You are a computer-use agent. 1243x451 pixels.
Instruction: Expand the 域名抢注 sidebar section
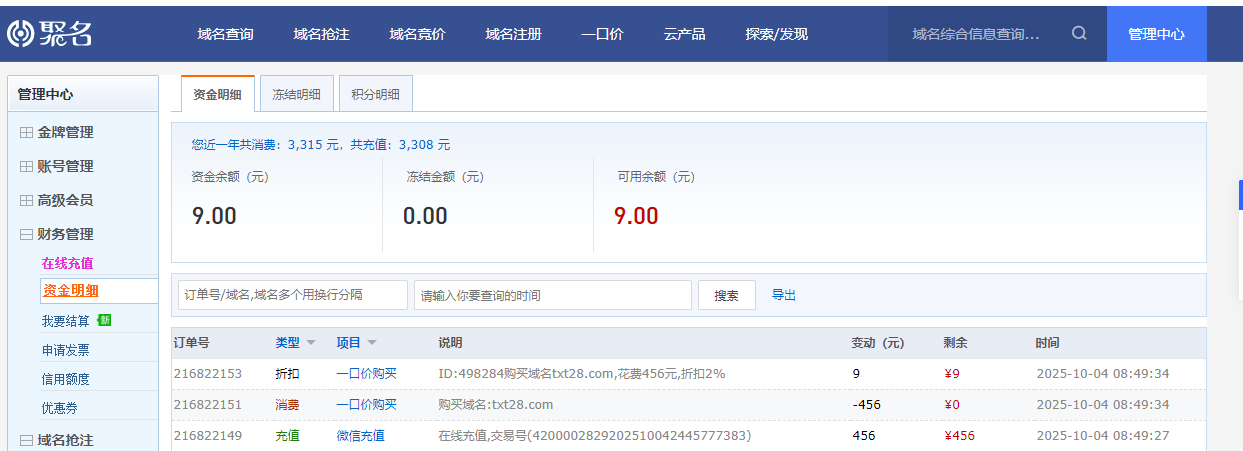click(27, 439)
